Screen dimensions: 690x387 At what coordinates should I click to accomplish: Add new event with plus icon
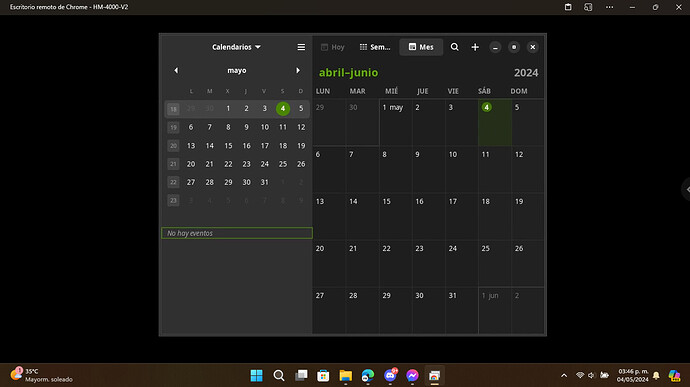click(475, 47)
